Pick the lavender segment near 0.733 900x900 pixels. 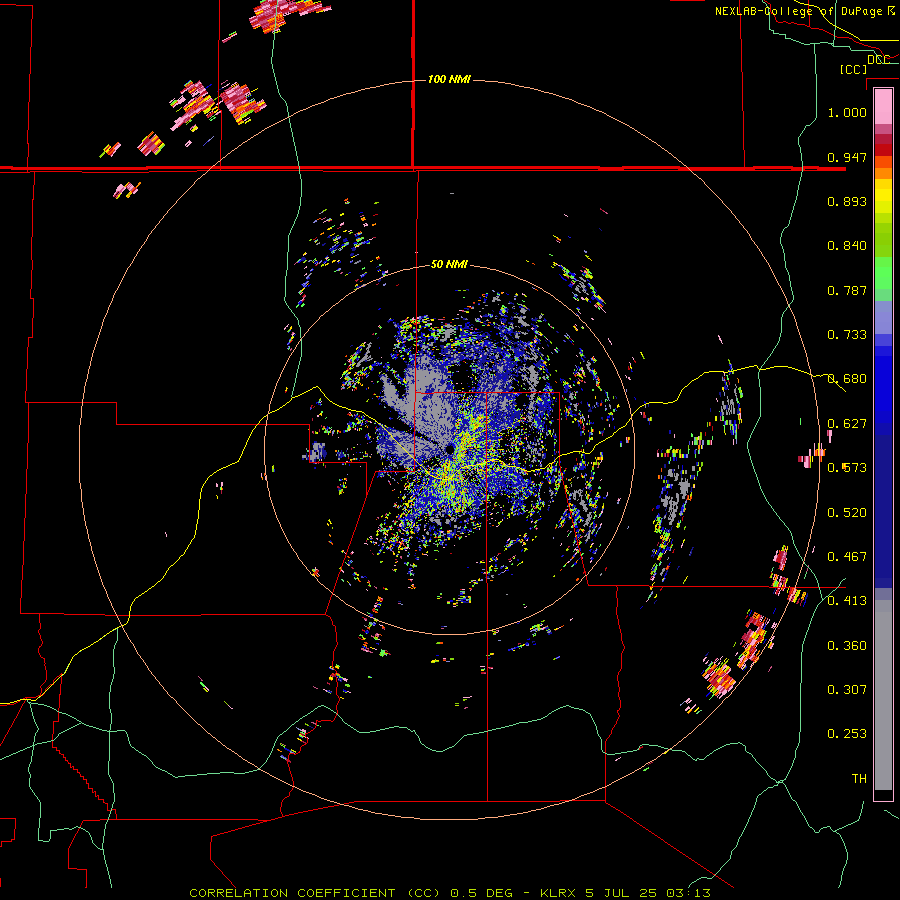tap(883, 317)
